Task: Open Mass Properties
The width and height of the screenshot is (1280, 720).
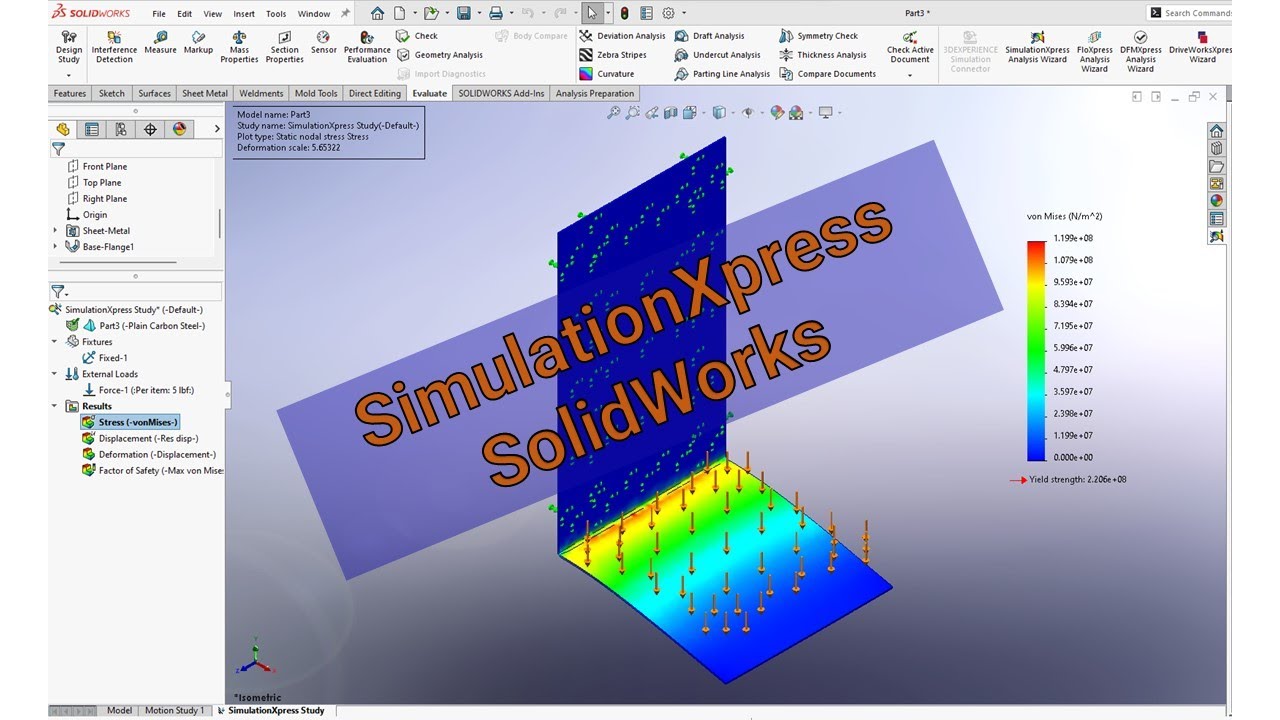Action: coord(239,47)
